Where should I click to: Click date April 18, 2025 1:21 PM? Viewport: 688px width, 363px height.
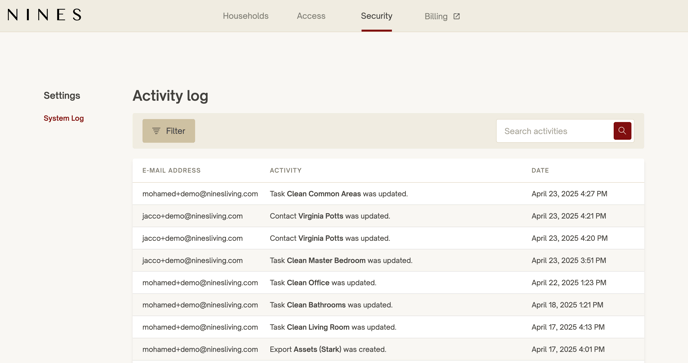567,305
